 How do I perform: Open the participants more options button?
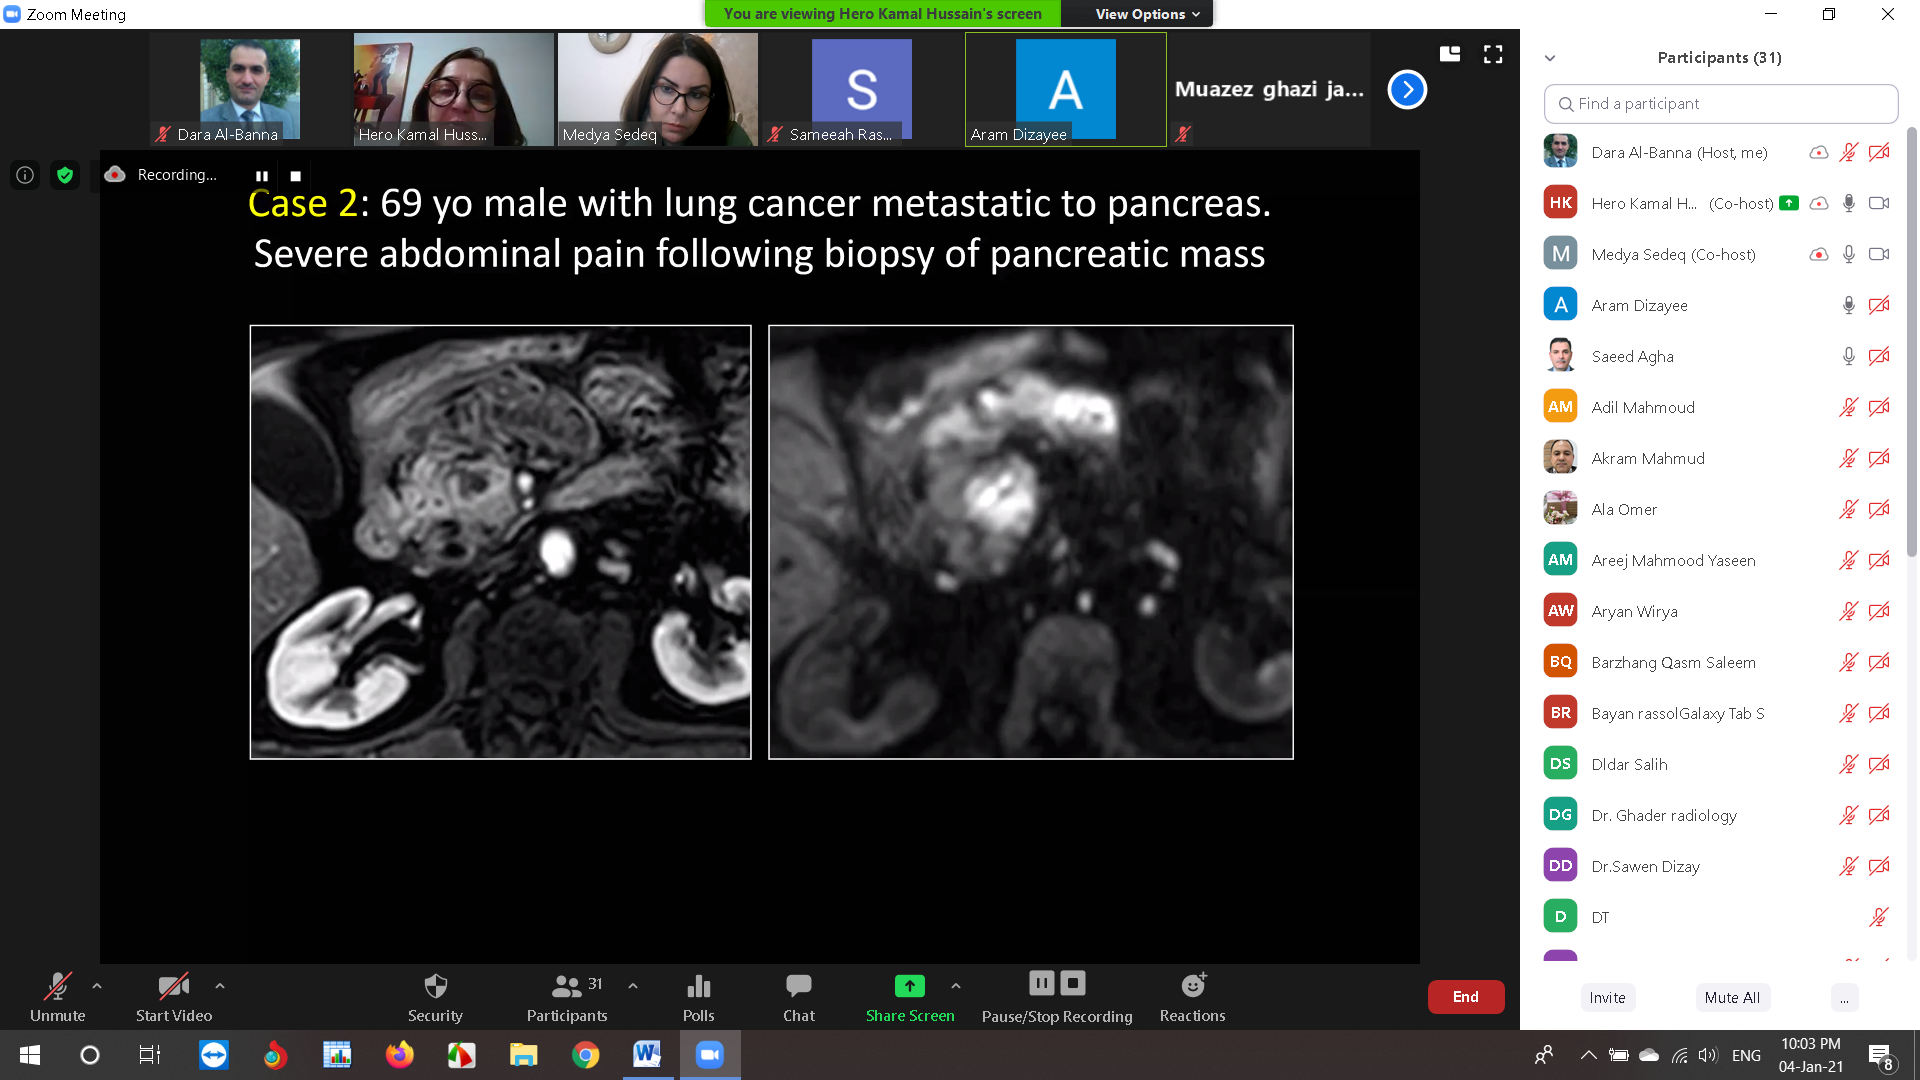(x=1844, y=997)
